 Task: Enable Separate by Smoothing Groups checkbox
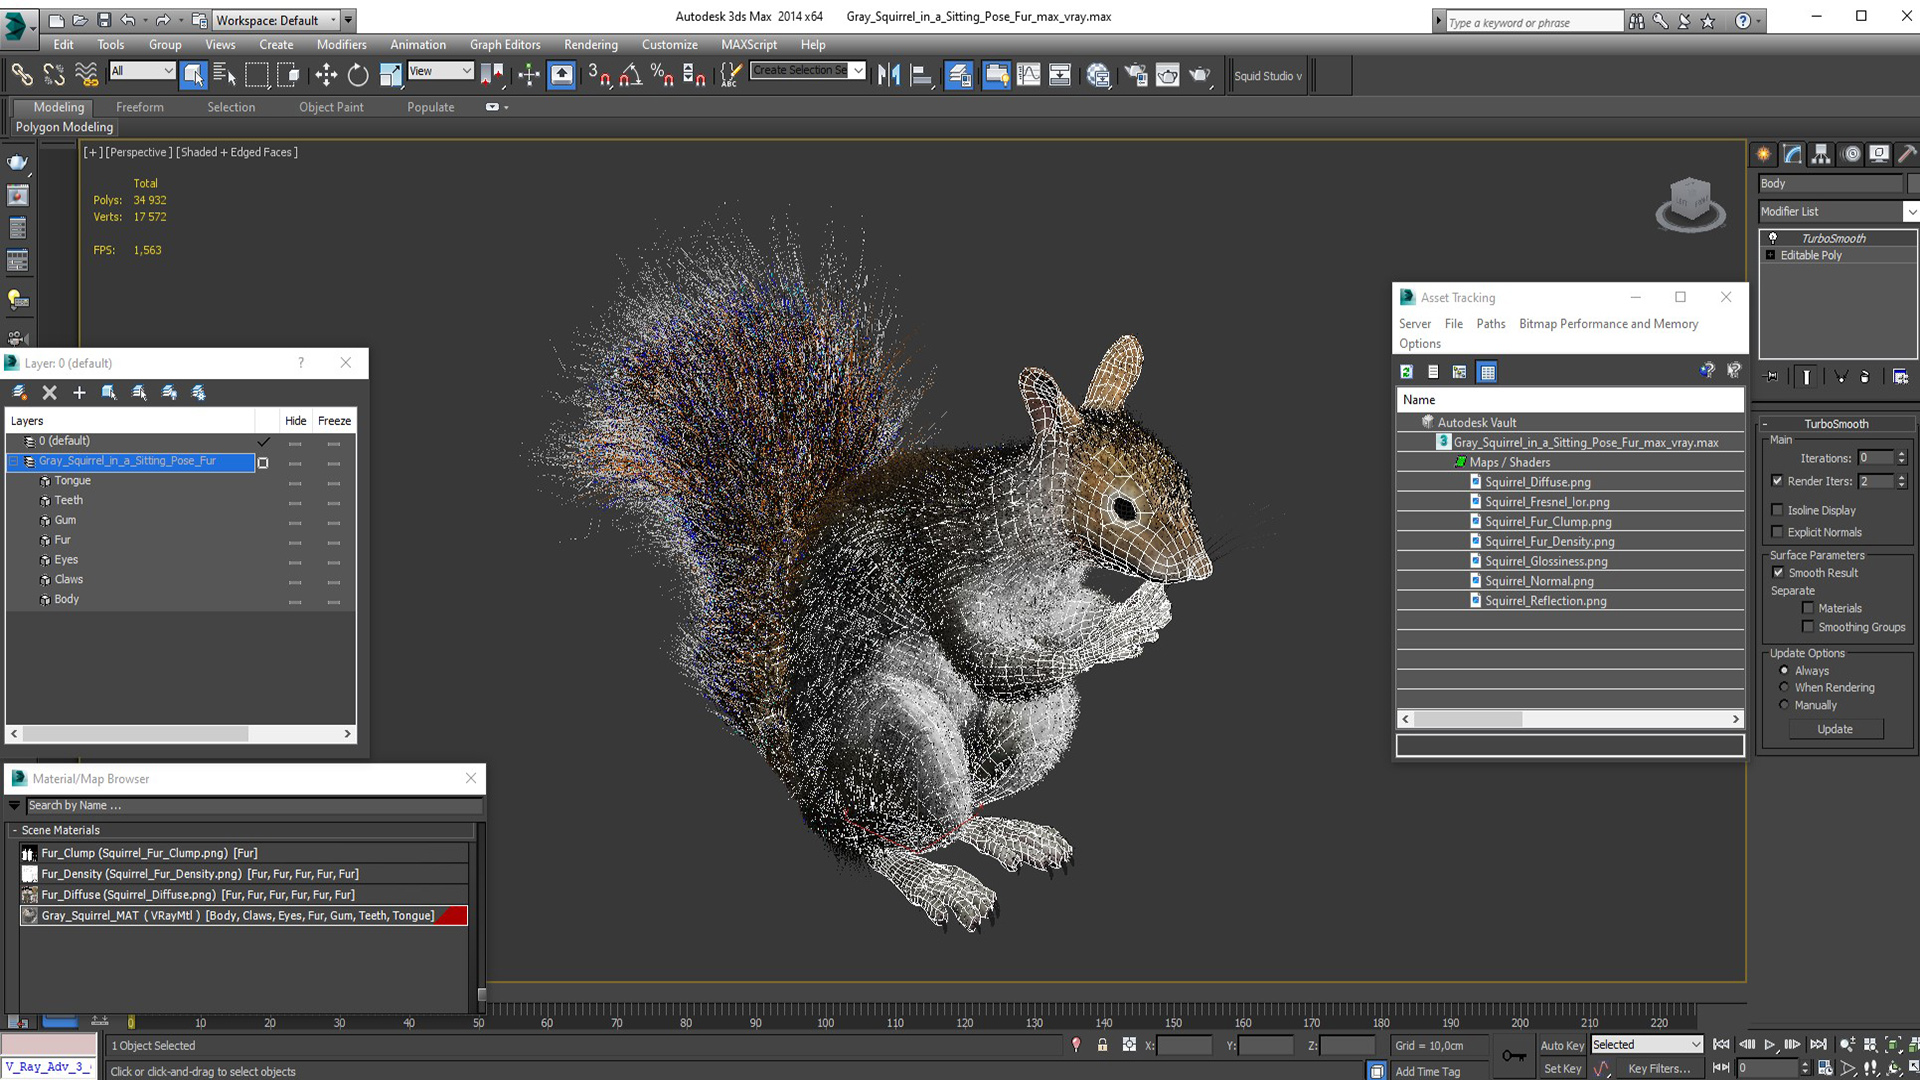pos(1808,627)
